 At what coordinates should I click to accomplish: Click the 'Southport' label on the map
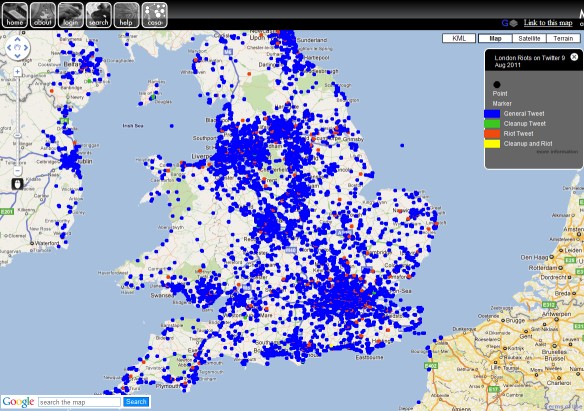[x=204, y=138]
